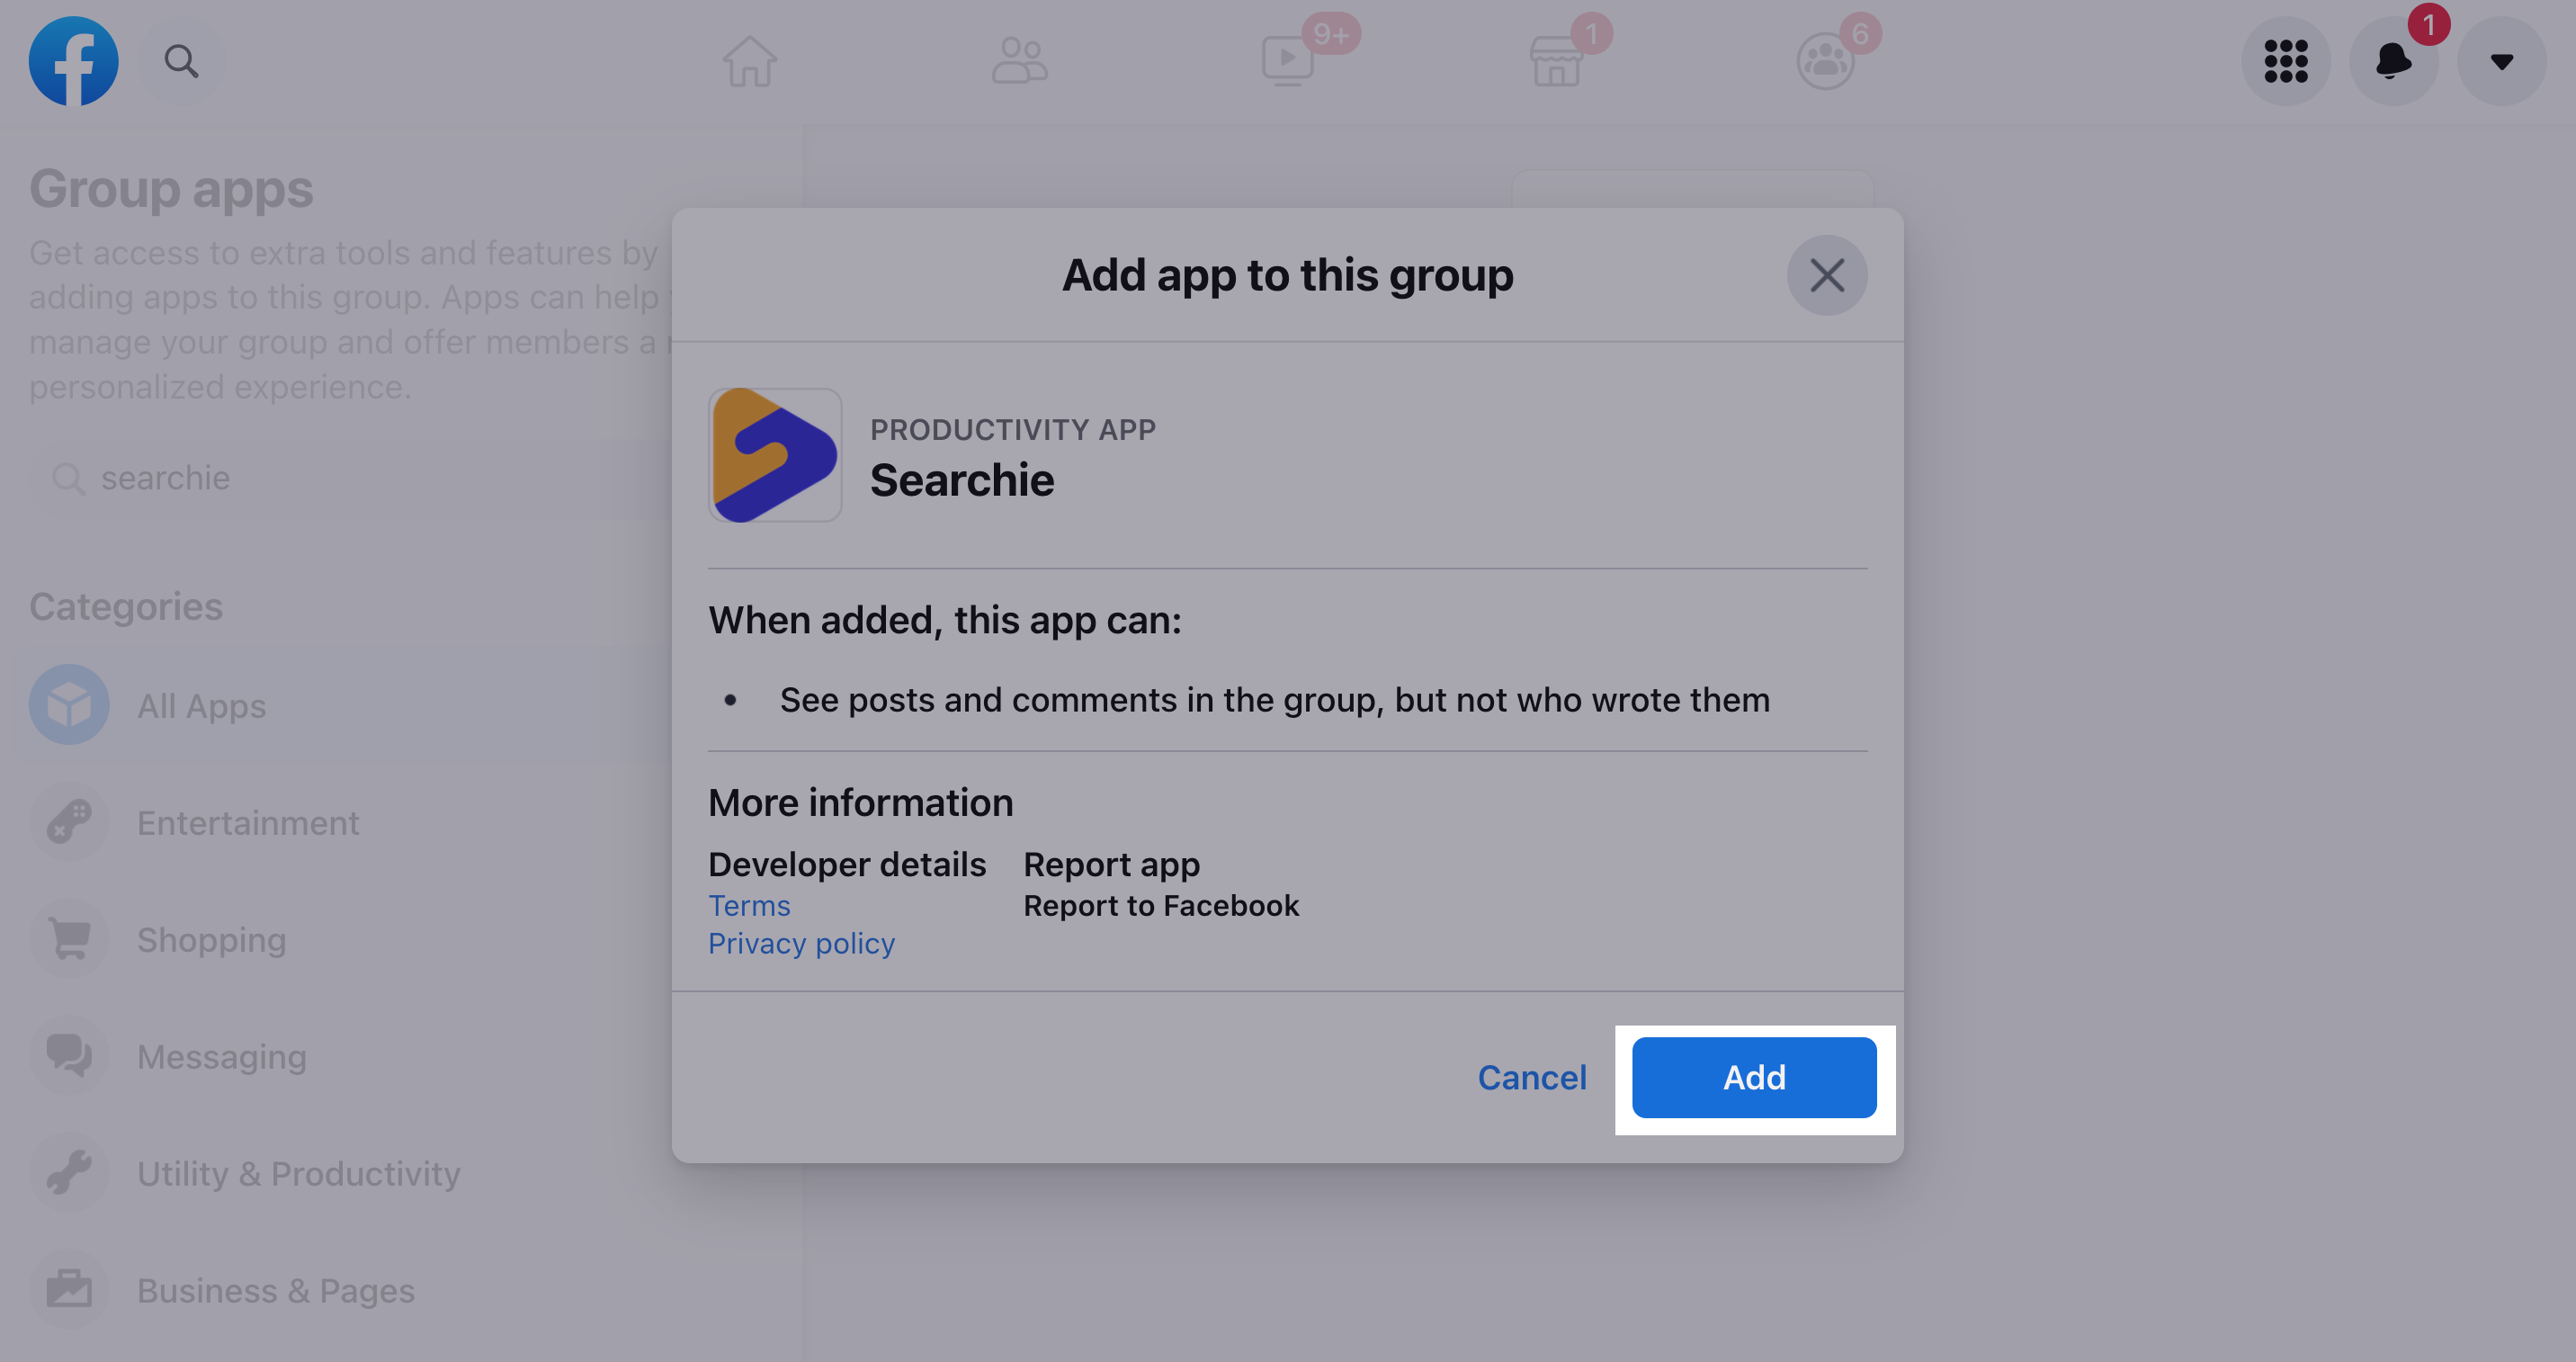Viewport: 2576px width, 1362px height.
Task: Click the Utility wrench icon
Action: point(69,1173)
